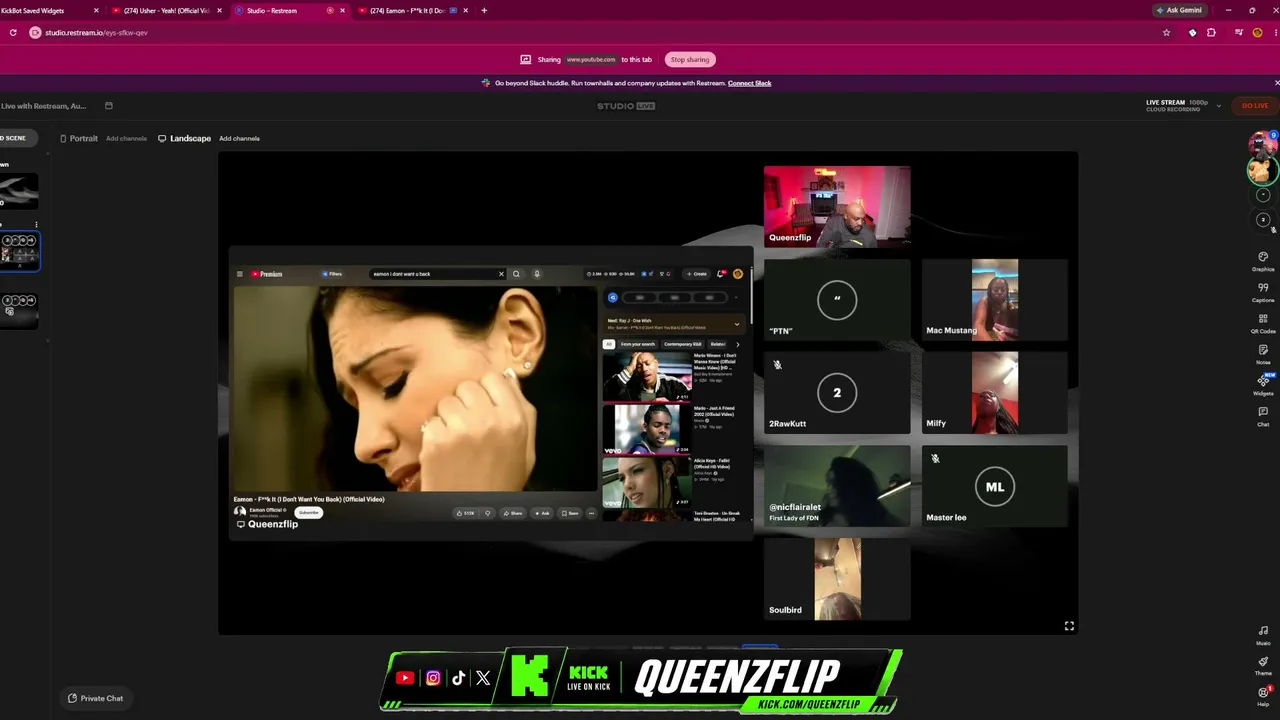Open the Chat panel
This screenshot has height=720, width=1280.
pyautogui.click(x=1263, y=416)
